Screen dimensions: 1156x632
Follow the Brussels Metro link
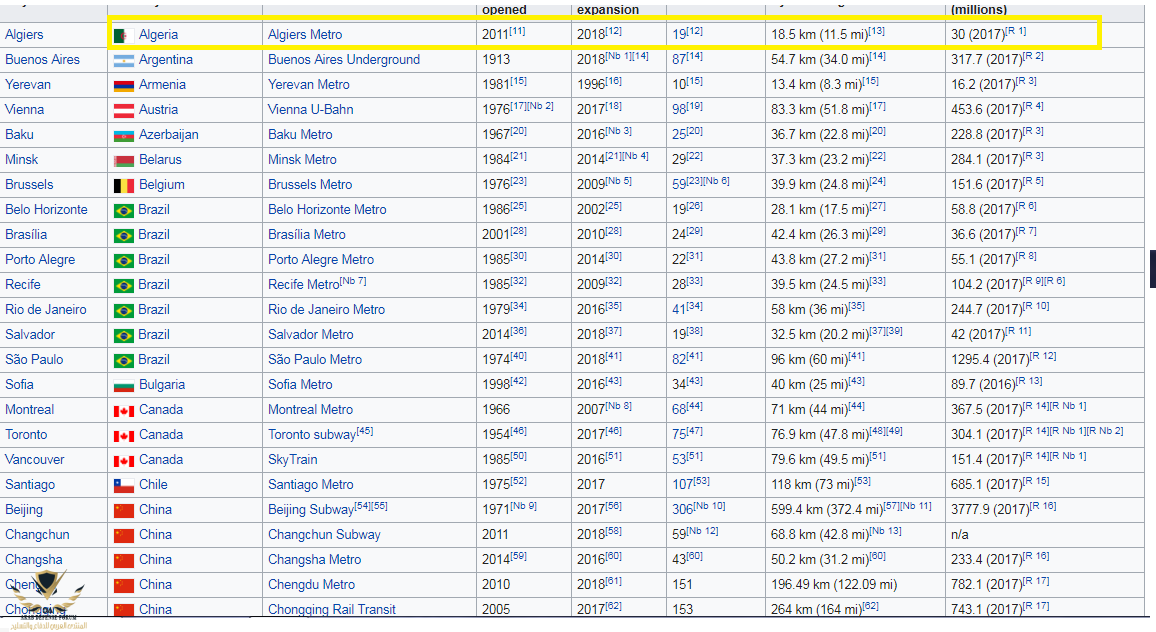click(x=310, y=185)
